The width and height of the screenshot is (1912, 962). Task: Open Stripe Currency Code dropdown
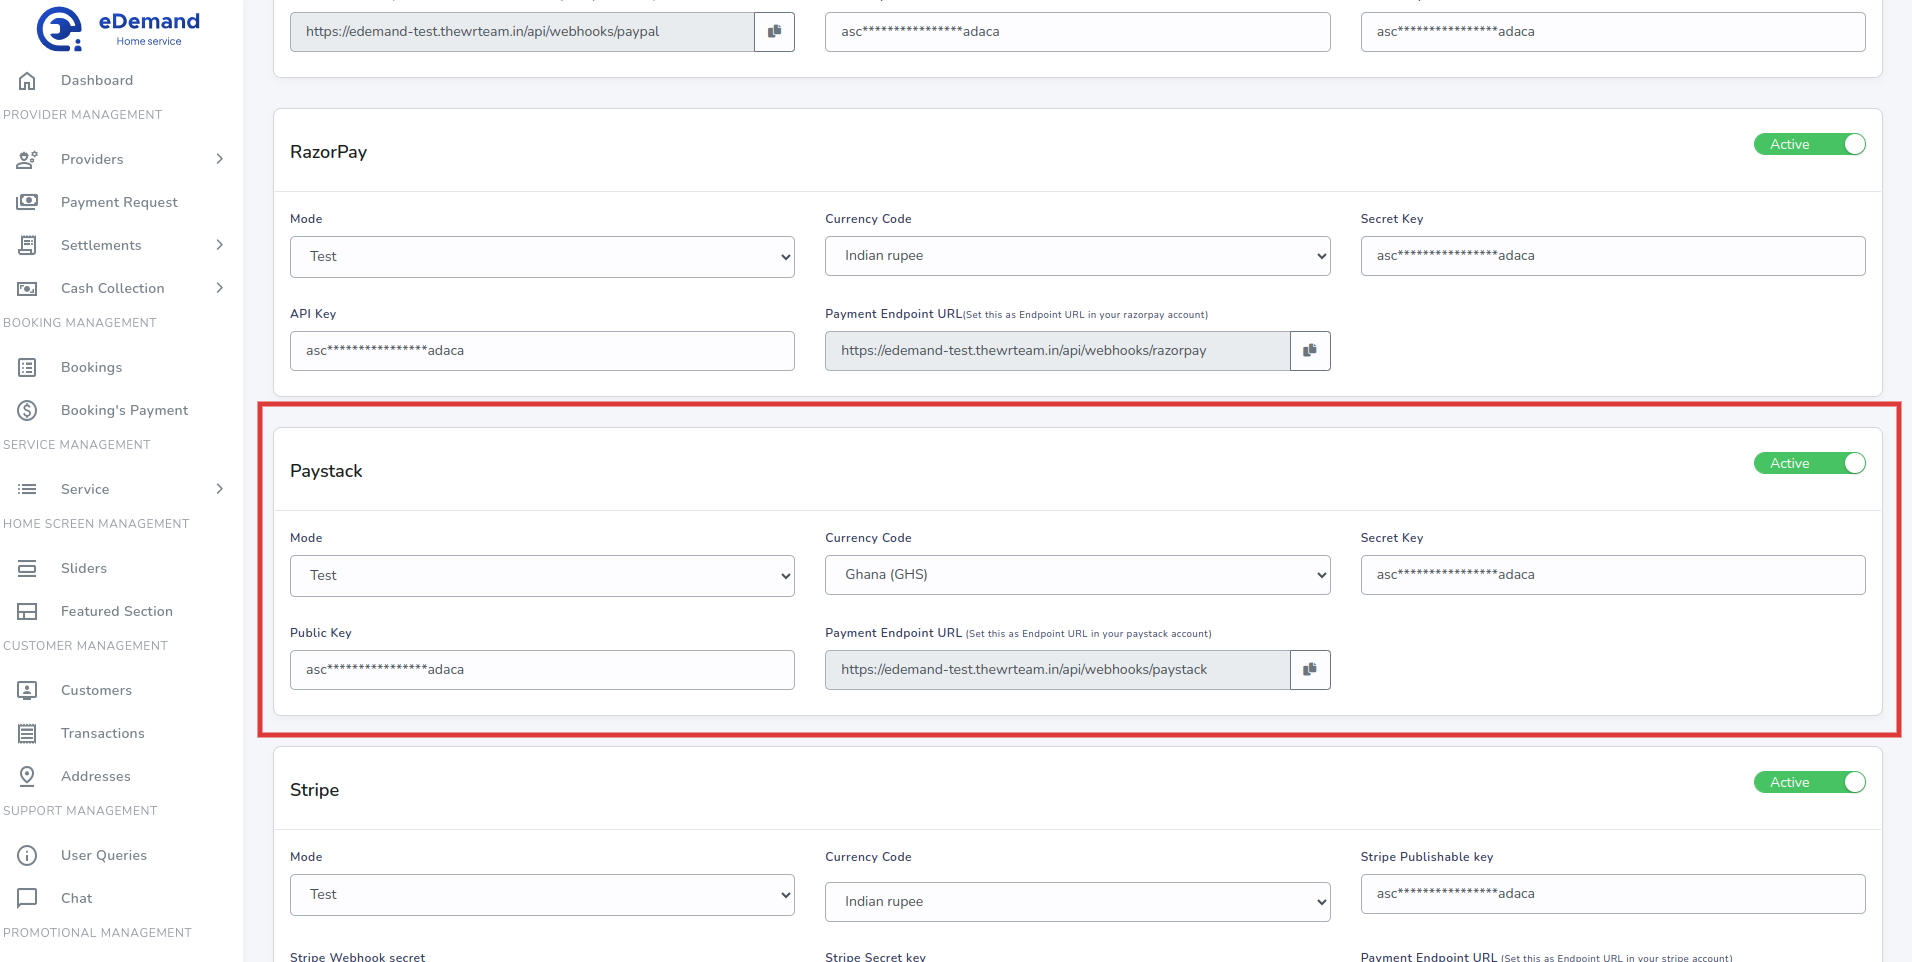(x=1077, y=902)
